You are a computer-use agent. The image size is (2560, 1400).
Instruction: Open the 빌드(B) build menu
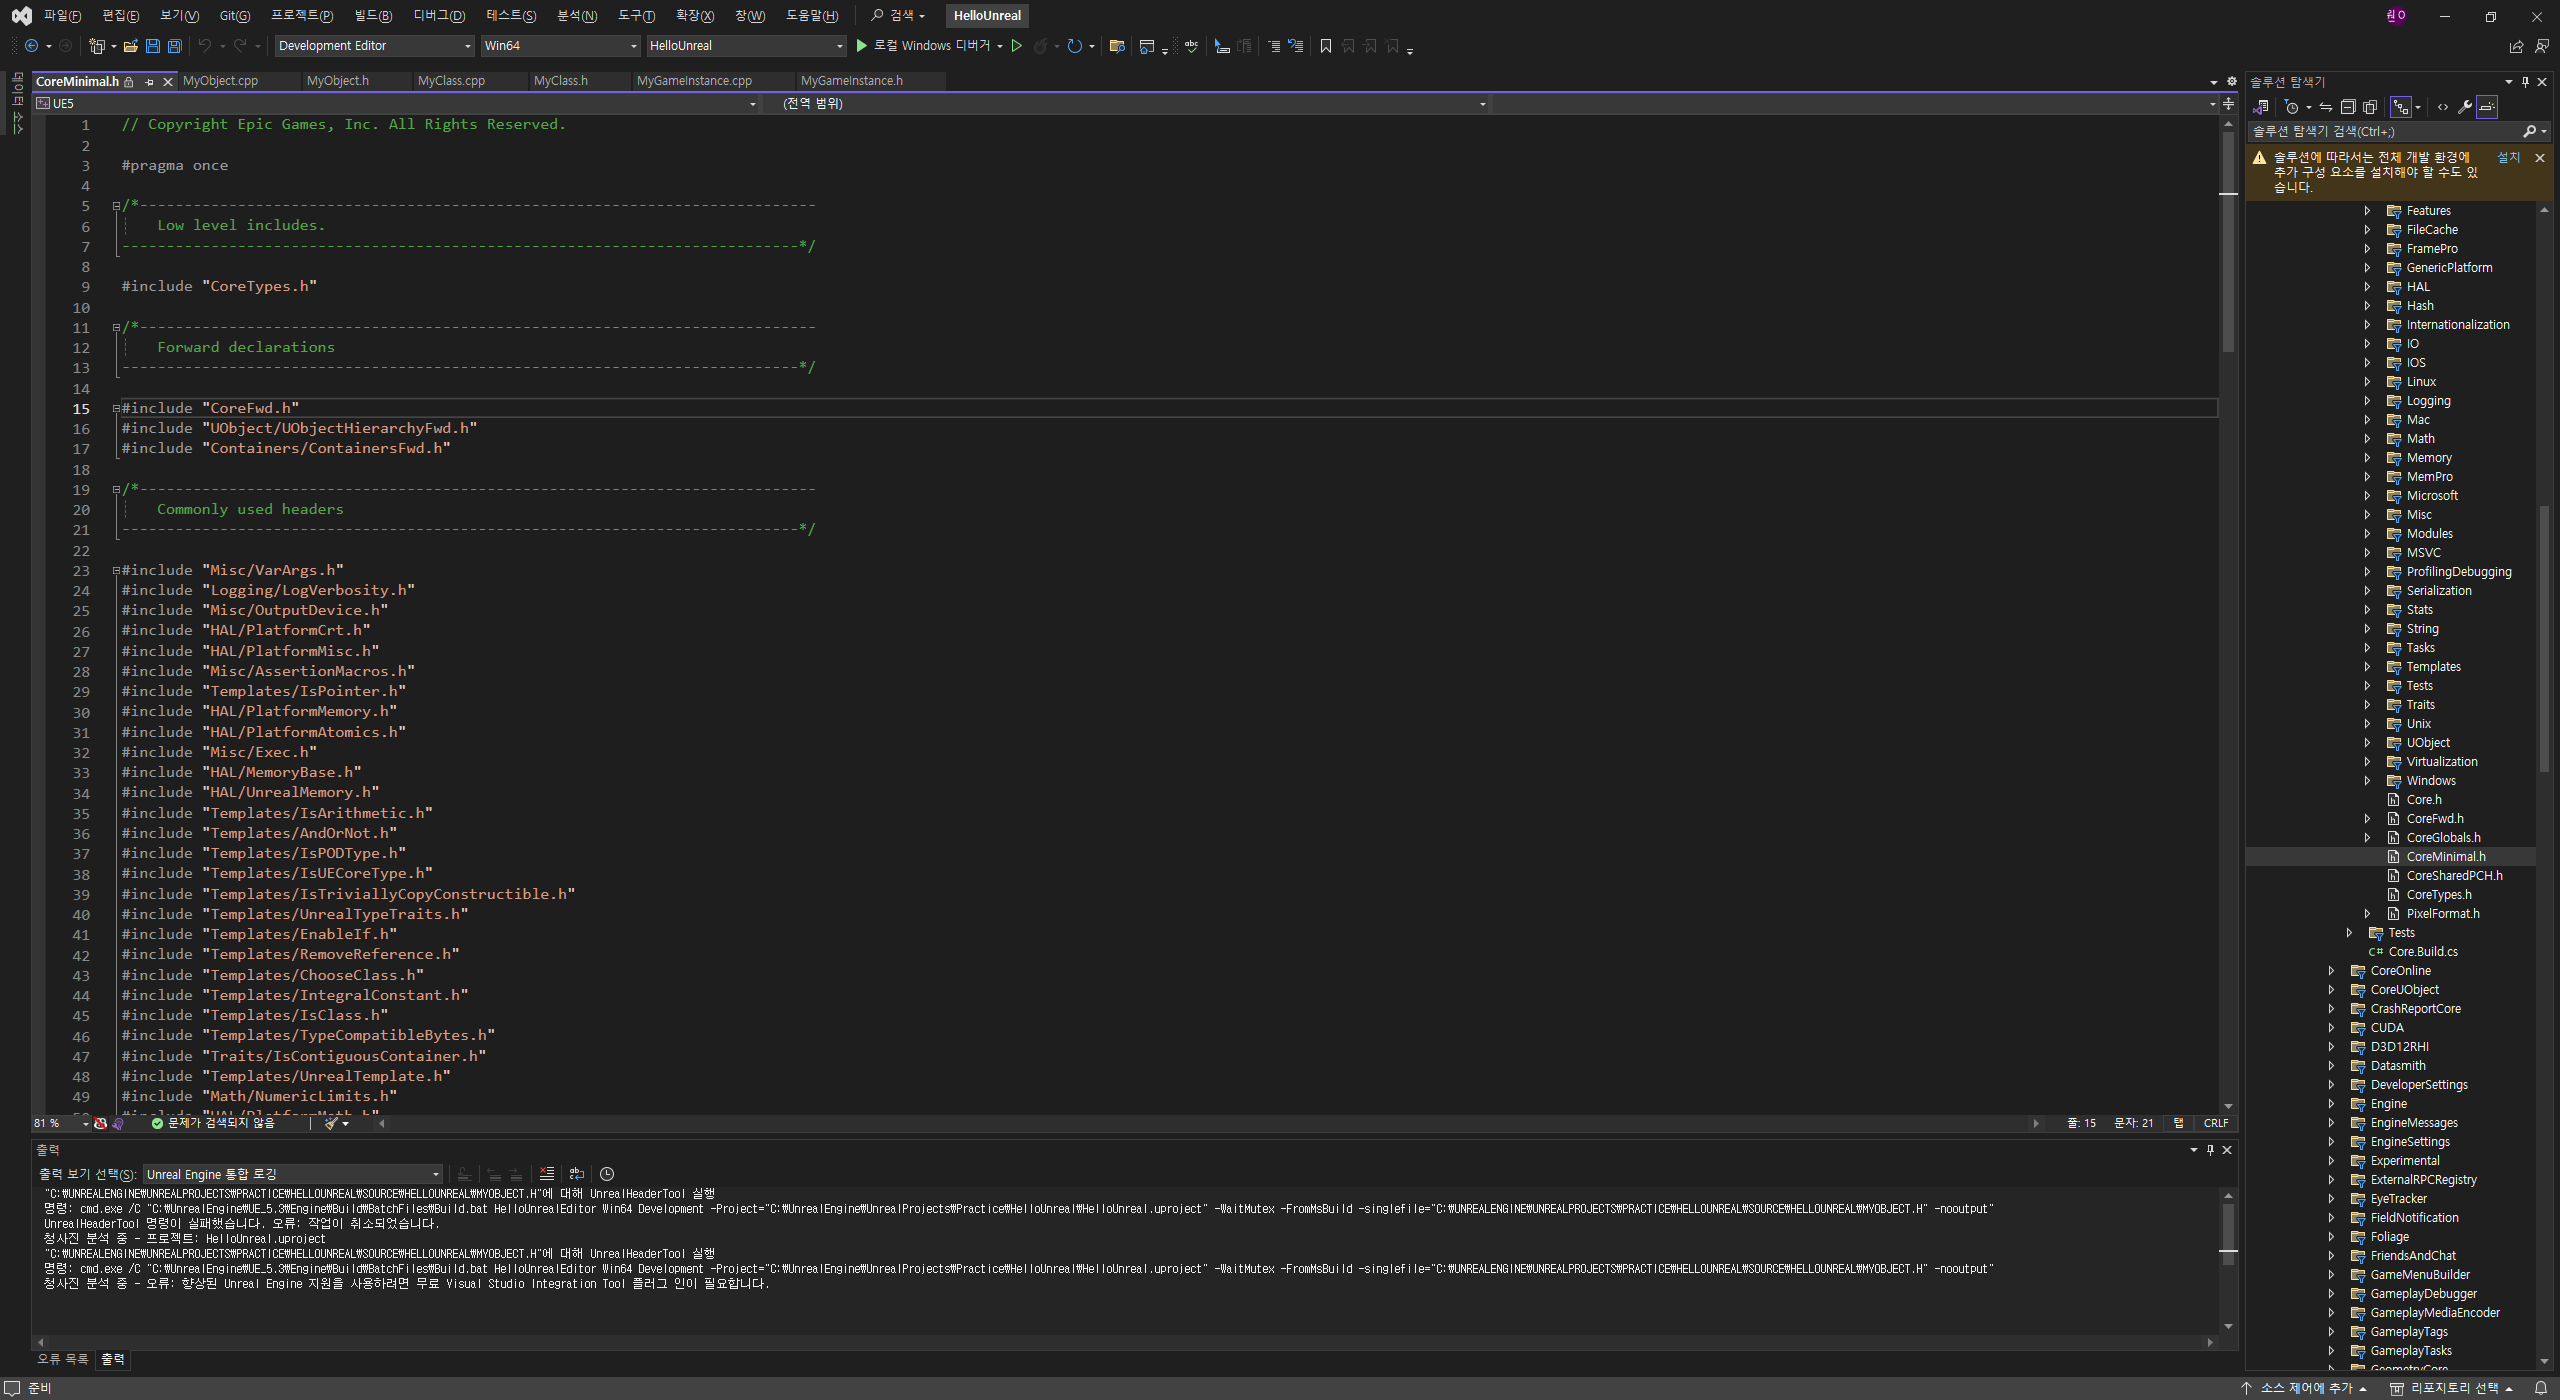(x=373, y=15)
